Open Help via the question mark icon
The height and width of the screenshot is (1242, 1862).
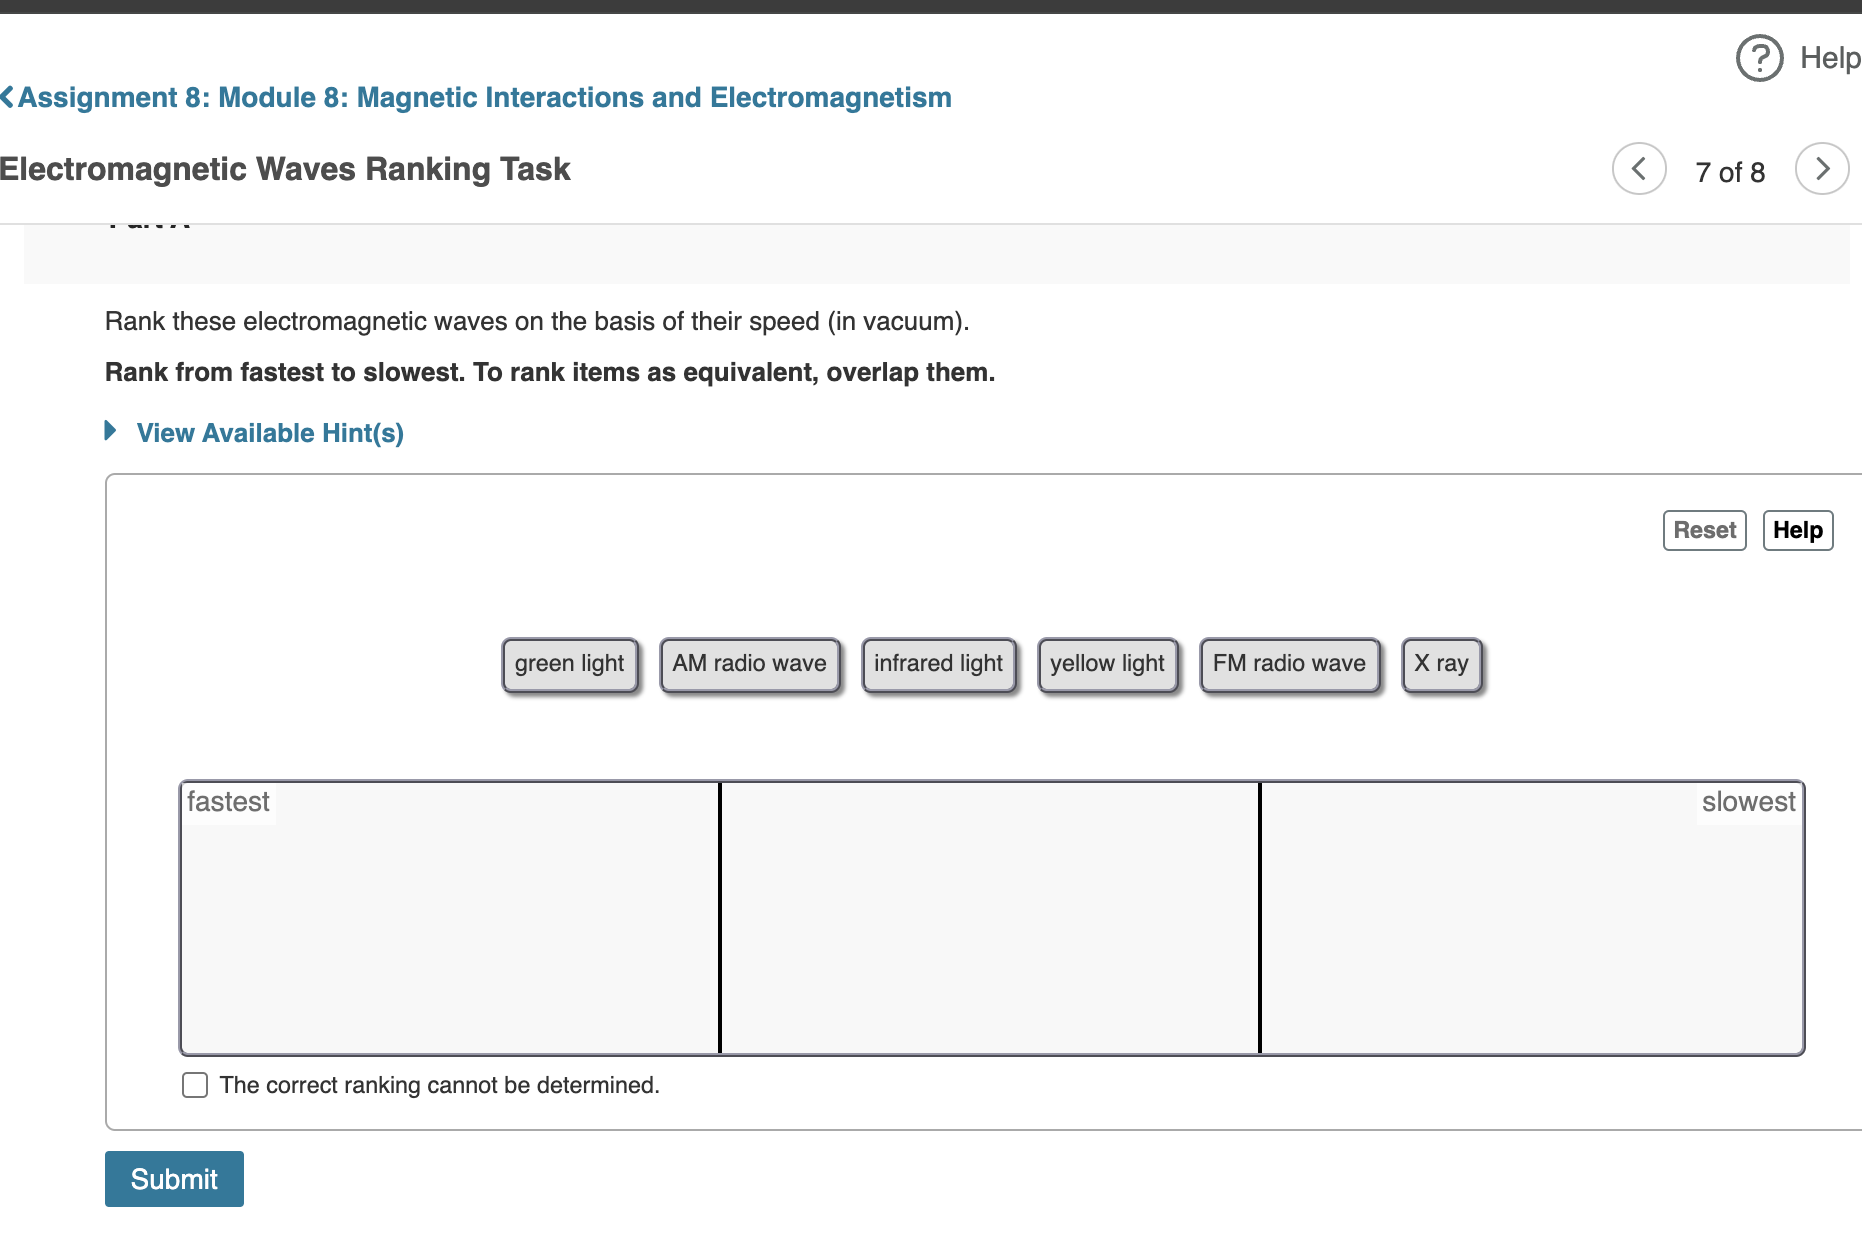click(1758, 58)
